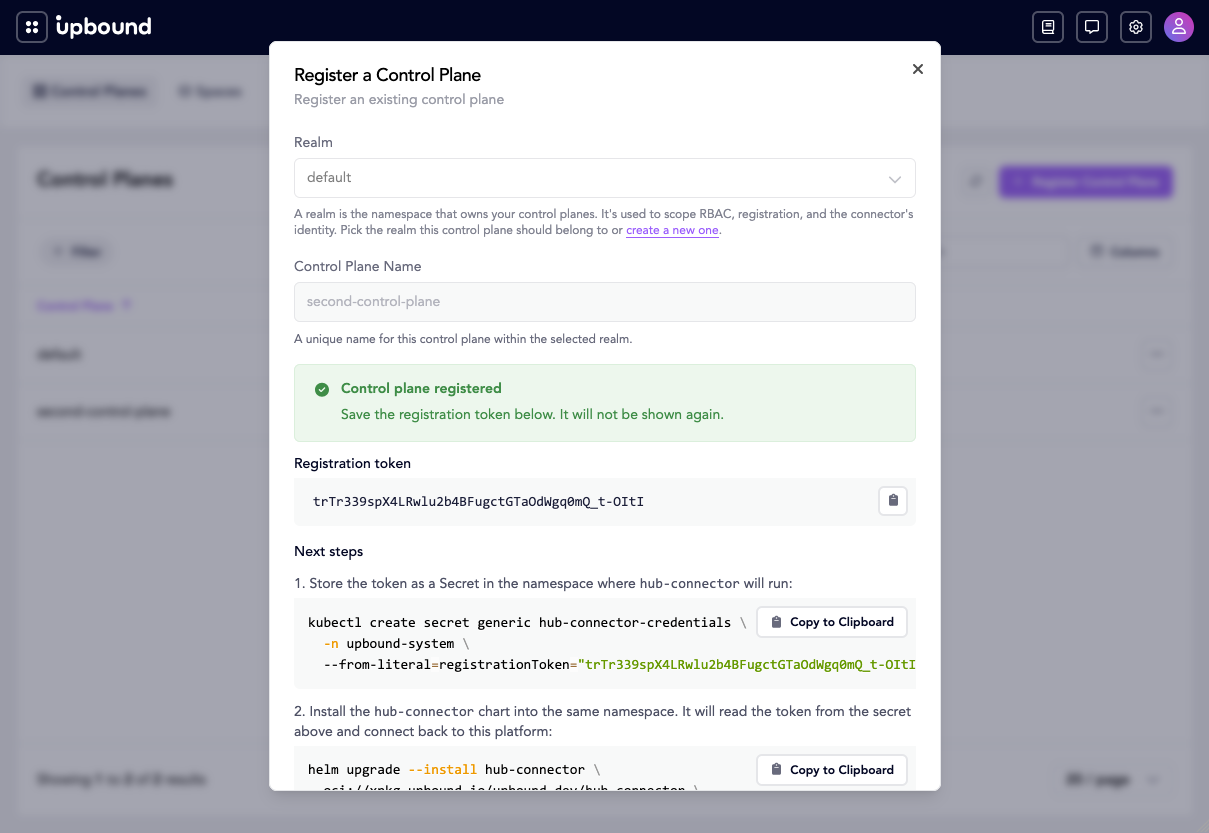Close the Register a Control Plane dialog
The image size is (1209, 833).
(918, 69)
